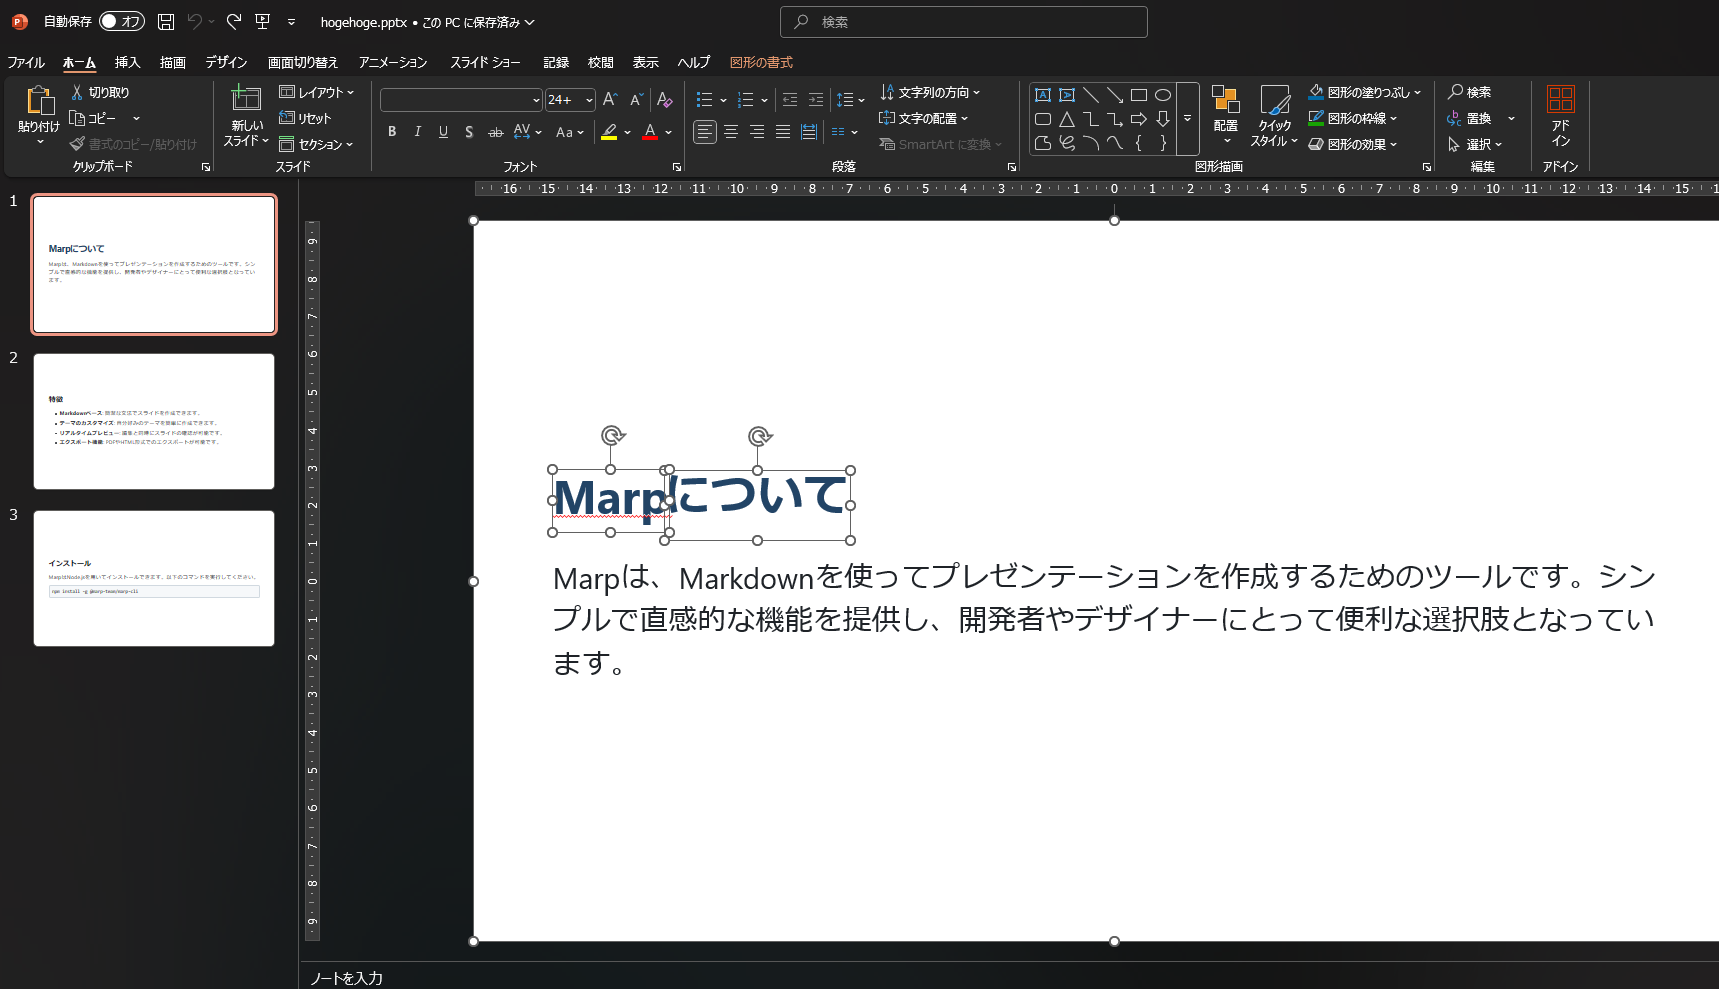Image resolution: width=1719 pixels, height=989 pixels.
Task: Click the リセット (Reset) button
Action: tap(305, 117)
